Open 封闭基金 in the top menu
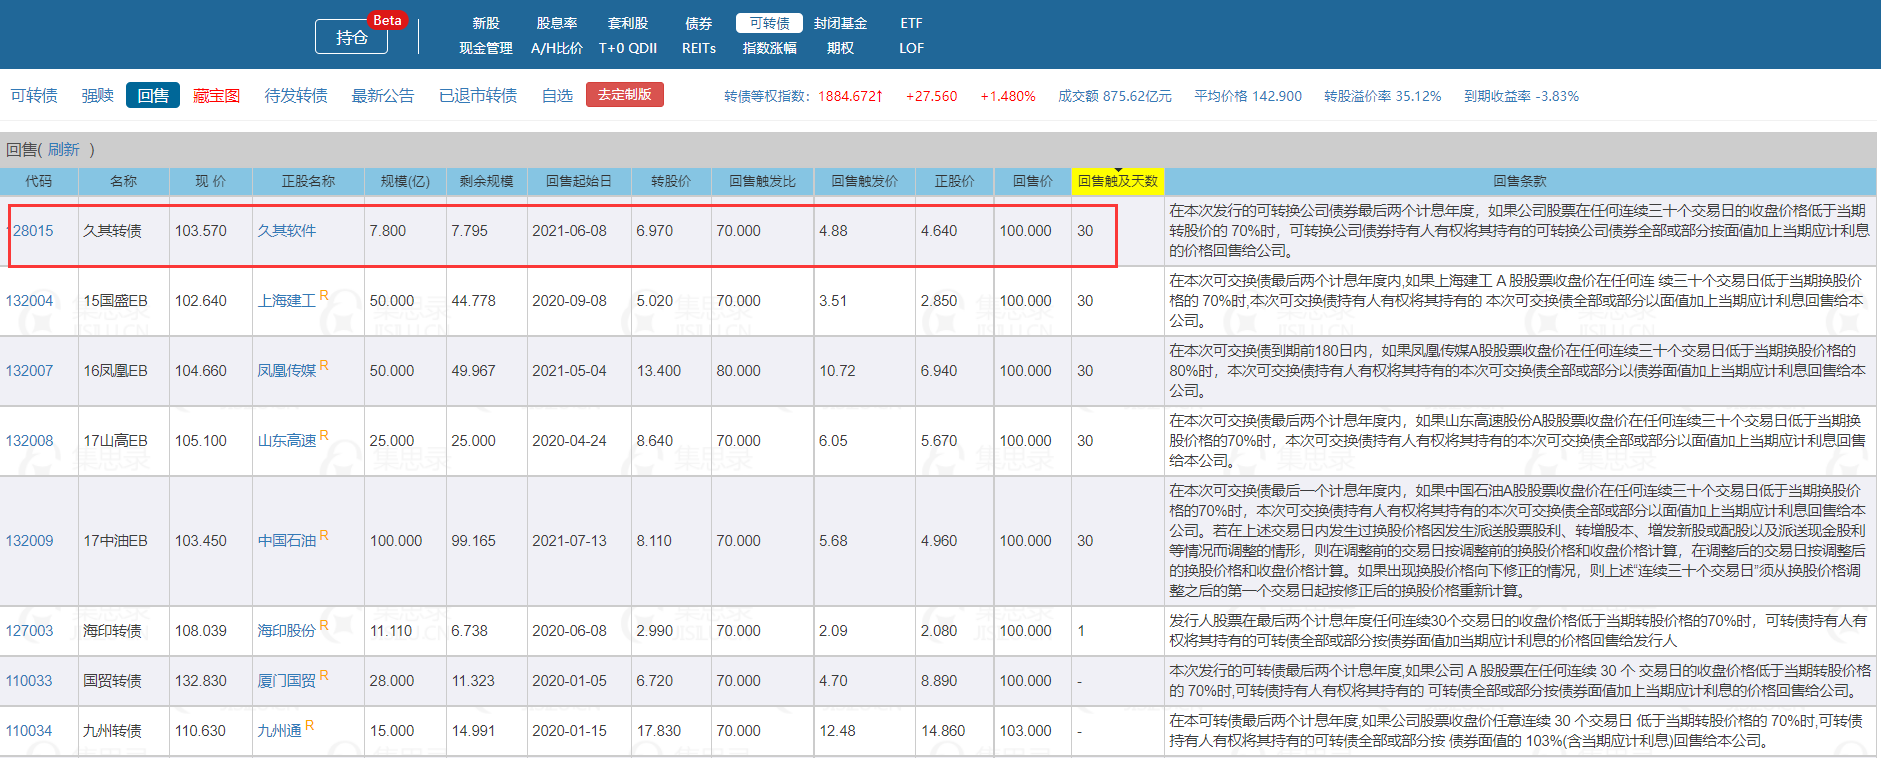This screenshot has width=1881, height=758. pos(840,23)
